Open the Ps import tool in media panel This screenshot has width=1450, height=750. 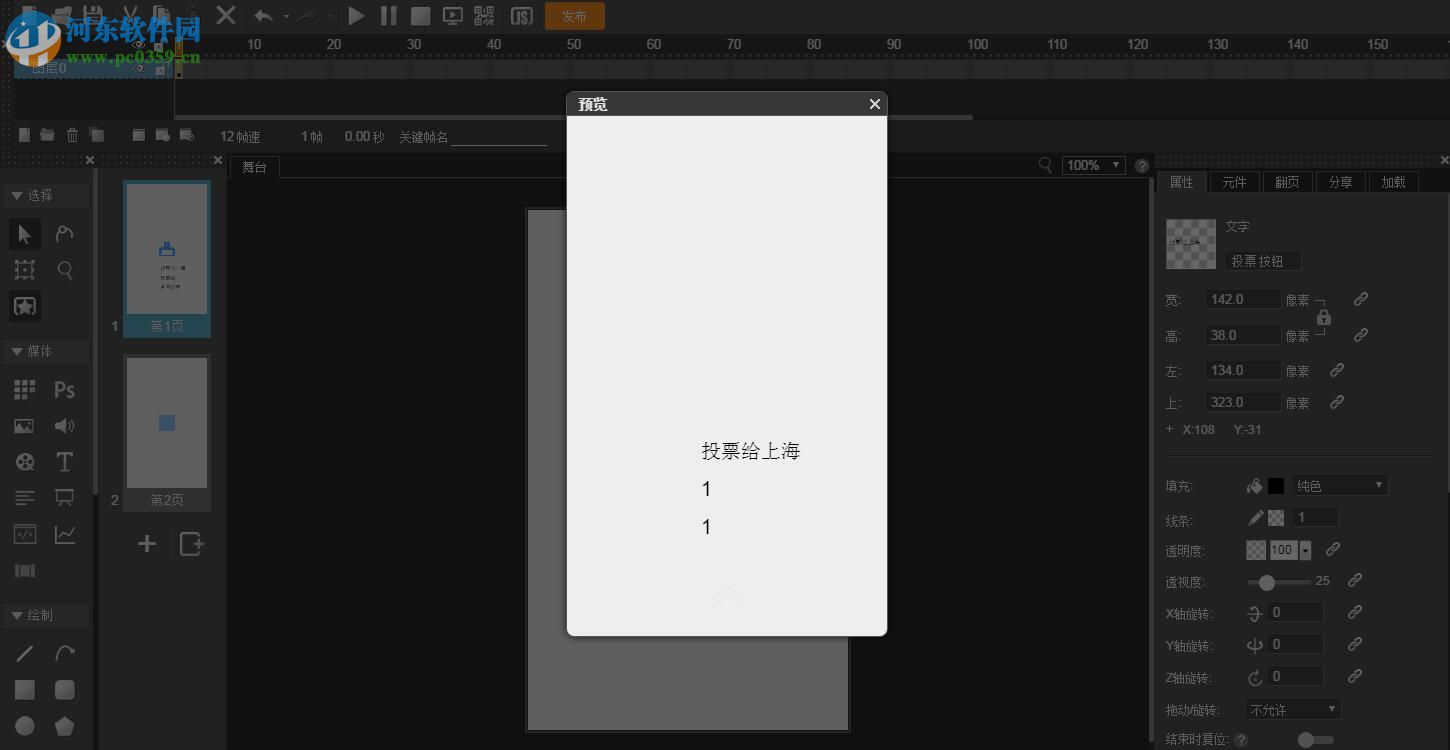[x=64, y=389]
